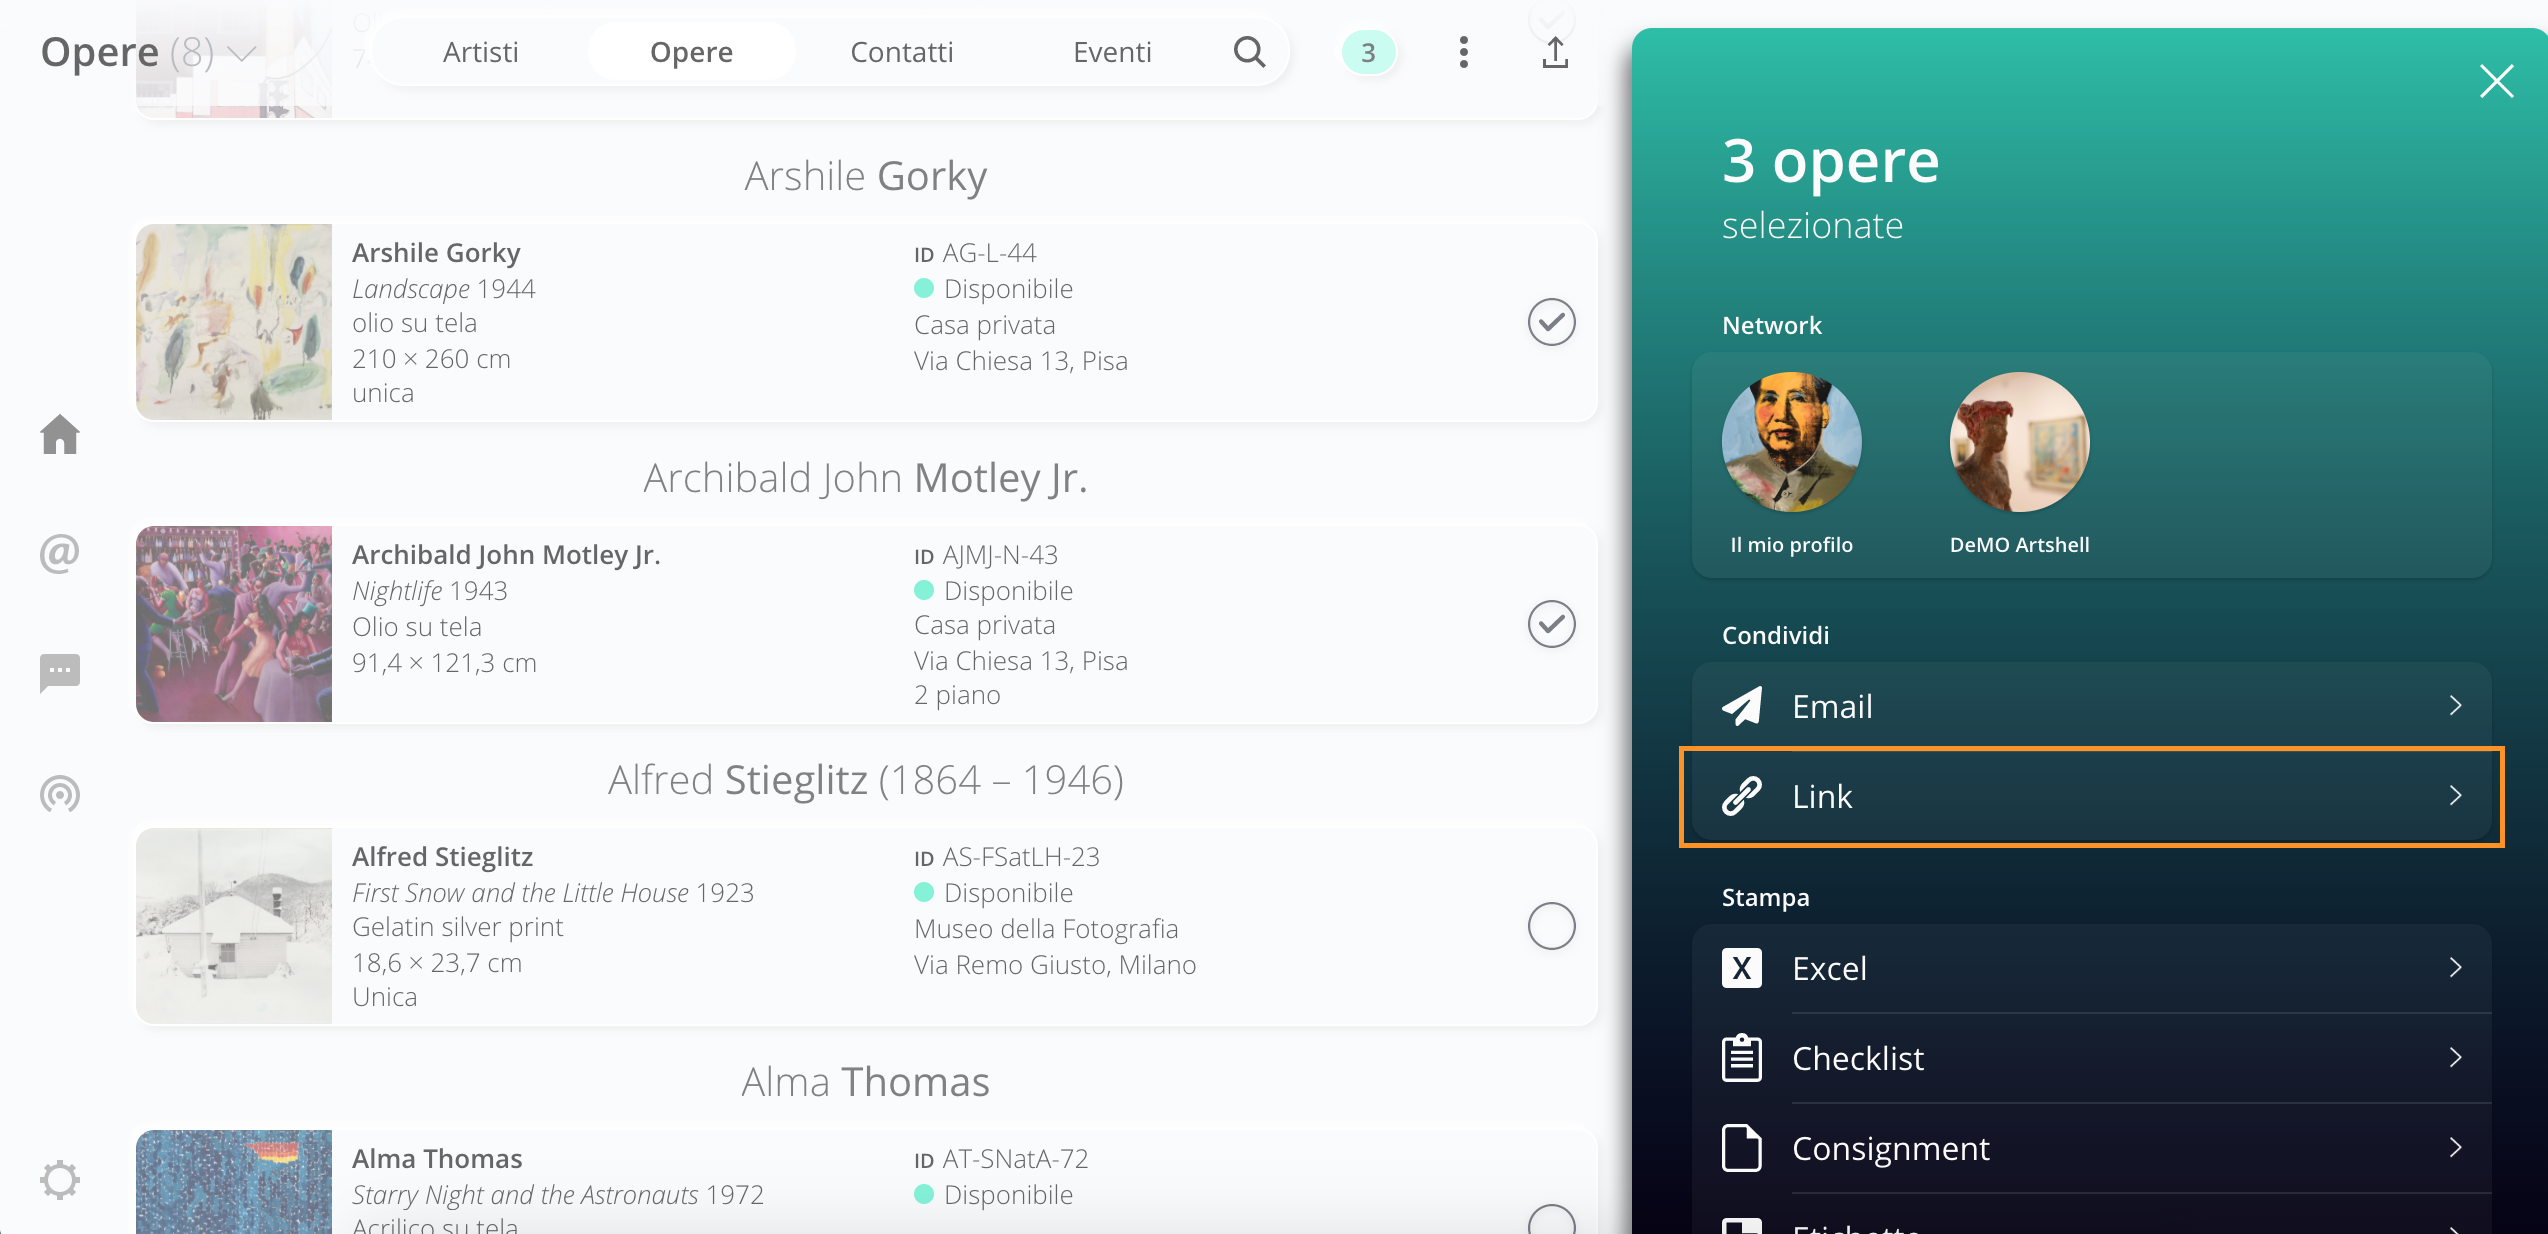Open the three-dot more options menu

pos(1464,52)
